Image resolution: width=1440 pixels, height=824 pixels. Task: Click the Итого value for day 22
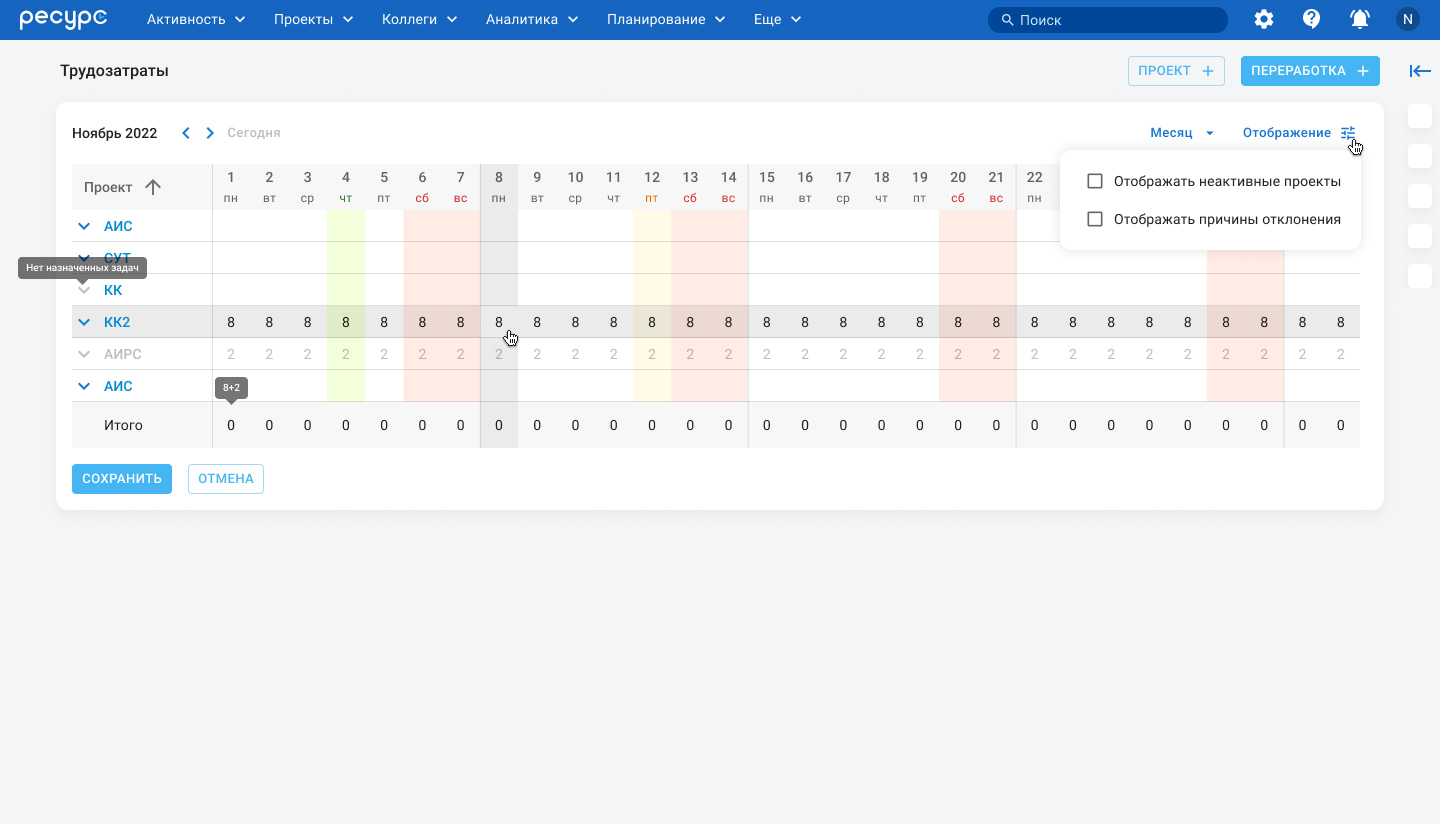tap(1035, 425)
